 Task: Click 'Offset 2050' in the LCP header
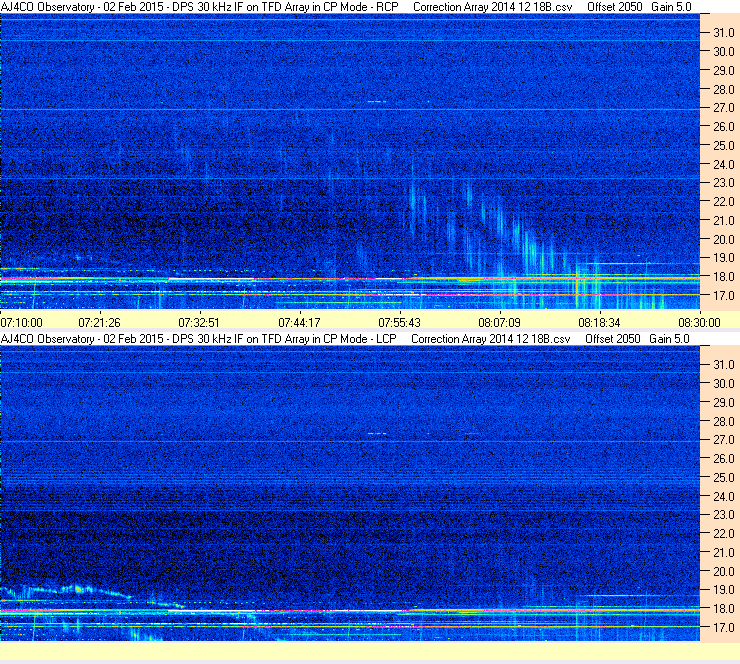pos(613,339)
